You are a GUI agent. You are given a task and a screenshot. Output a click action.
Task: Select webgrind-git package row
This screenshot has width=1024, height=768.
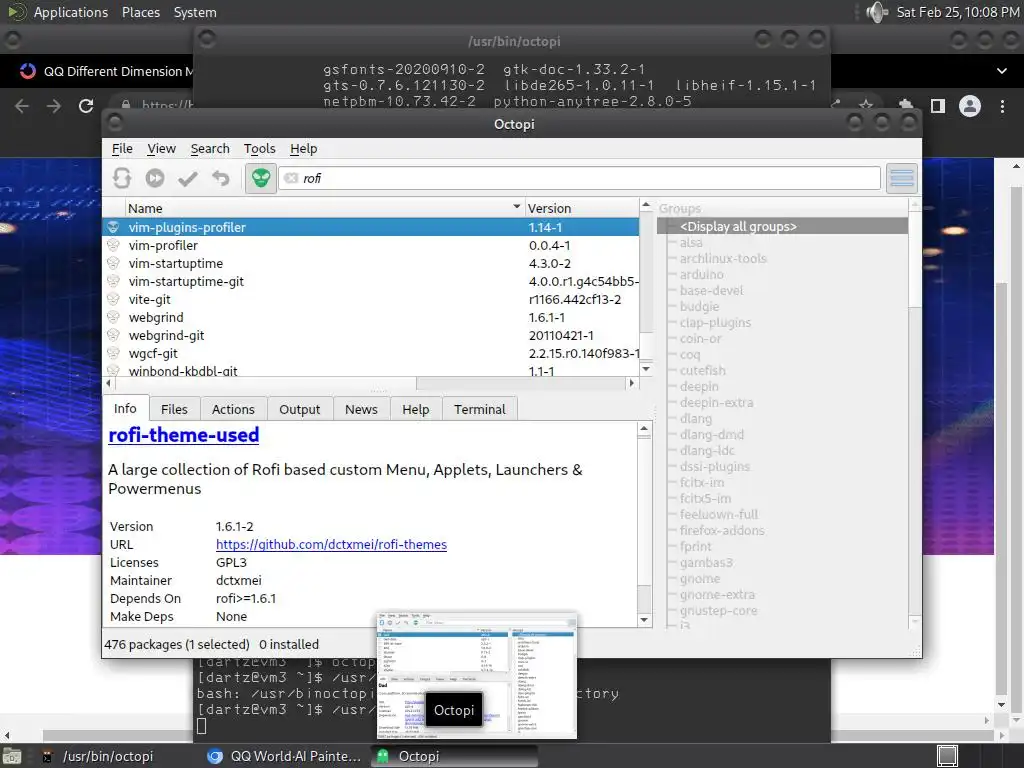click(x=371, y=335)
